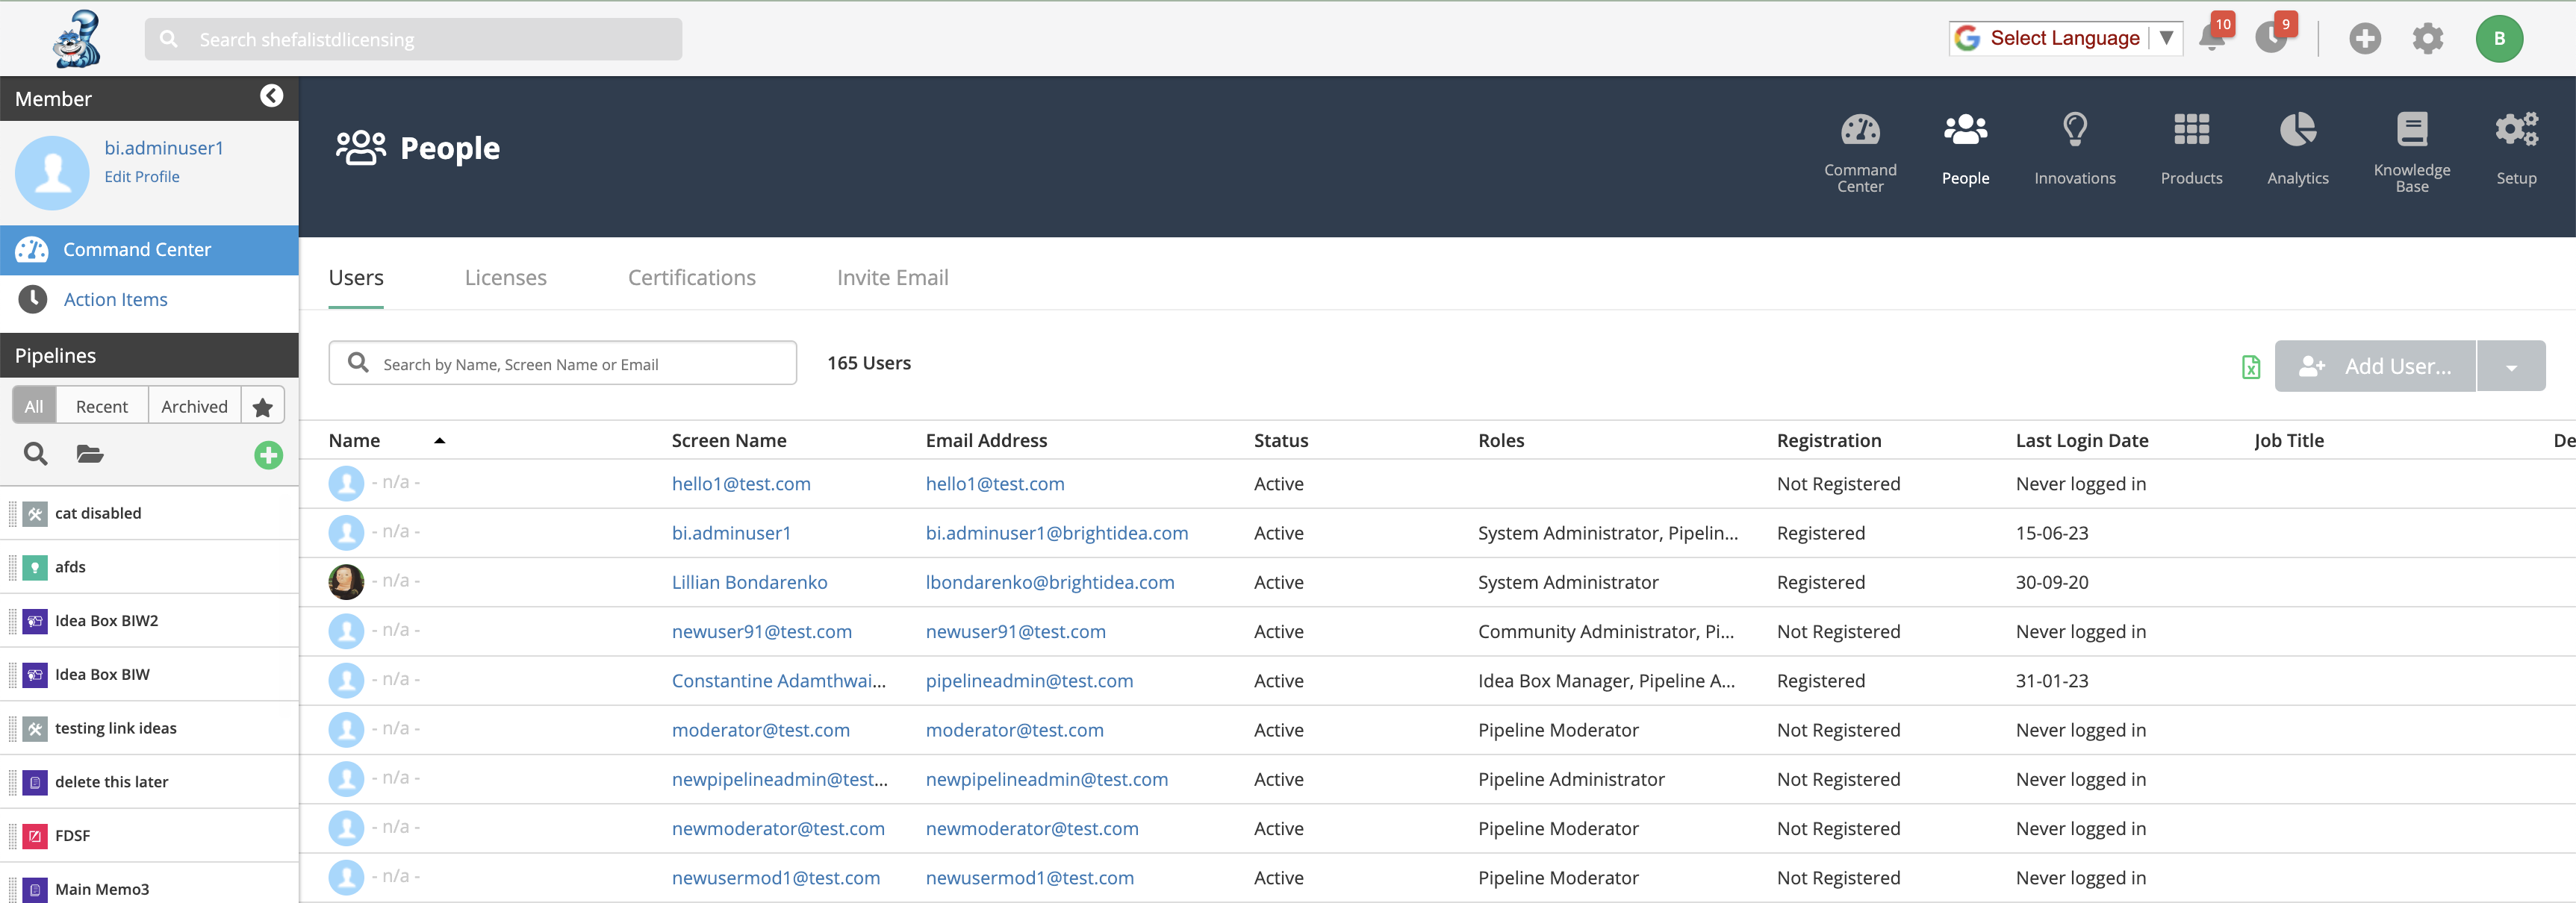Screen dimensions: 2576x903
Task: Switch to the Invite Email tab
Action: [x=892, y=278]
